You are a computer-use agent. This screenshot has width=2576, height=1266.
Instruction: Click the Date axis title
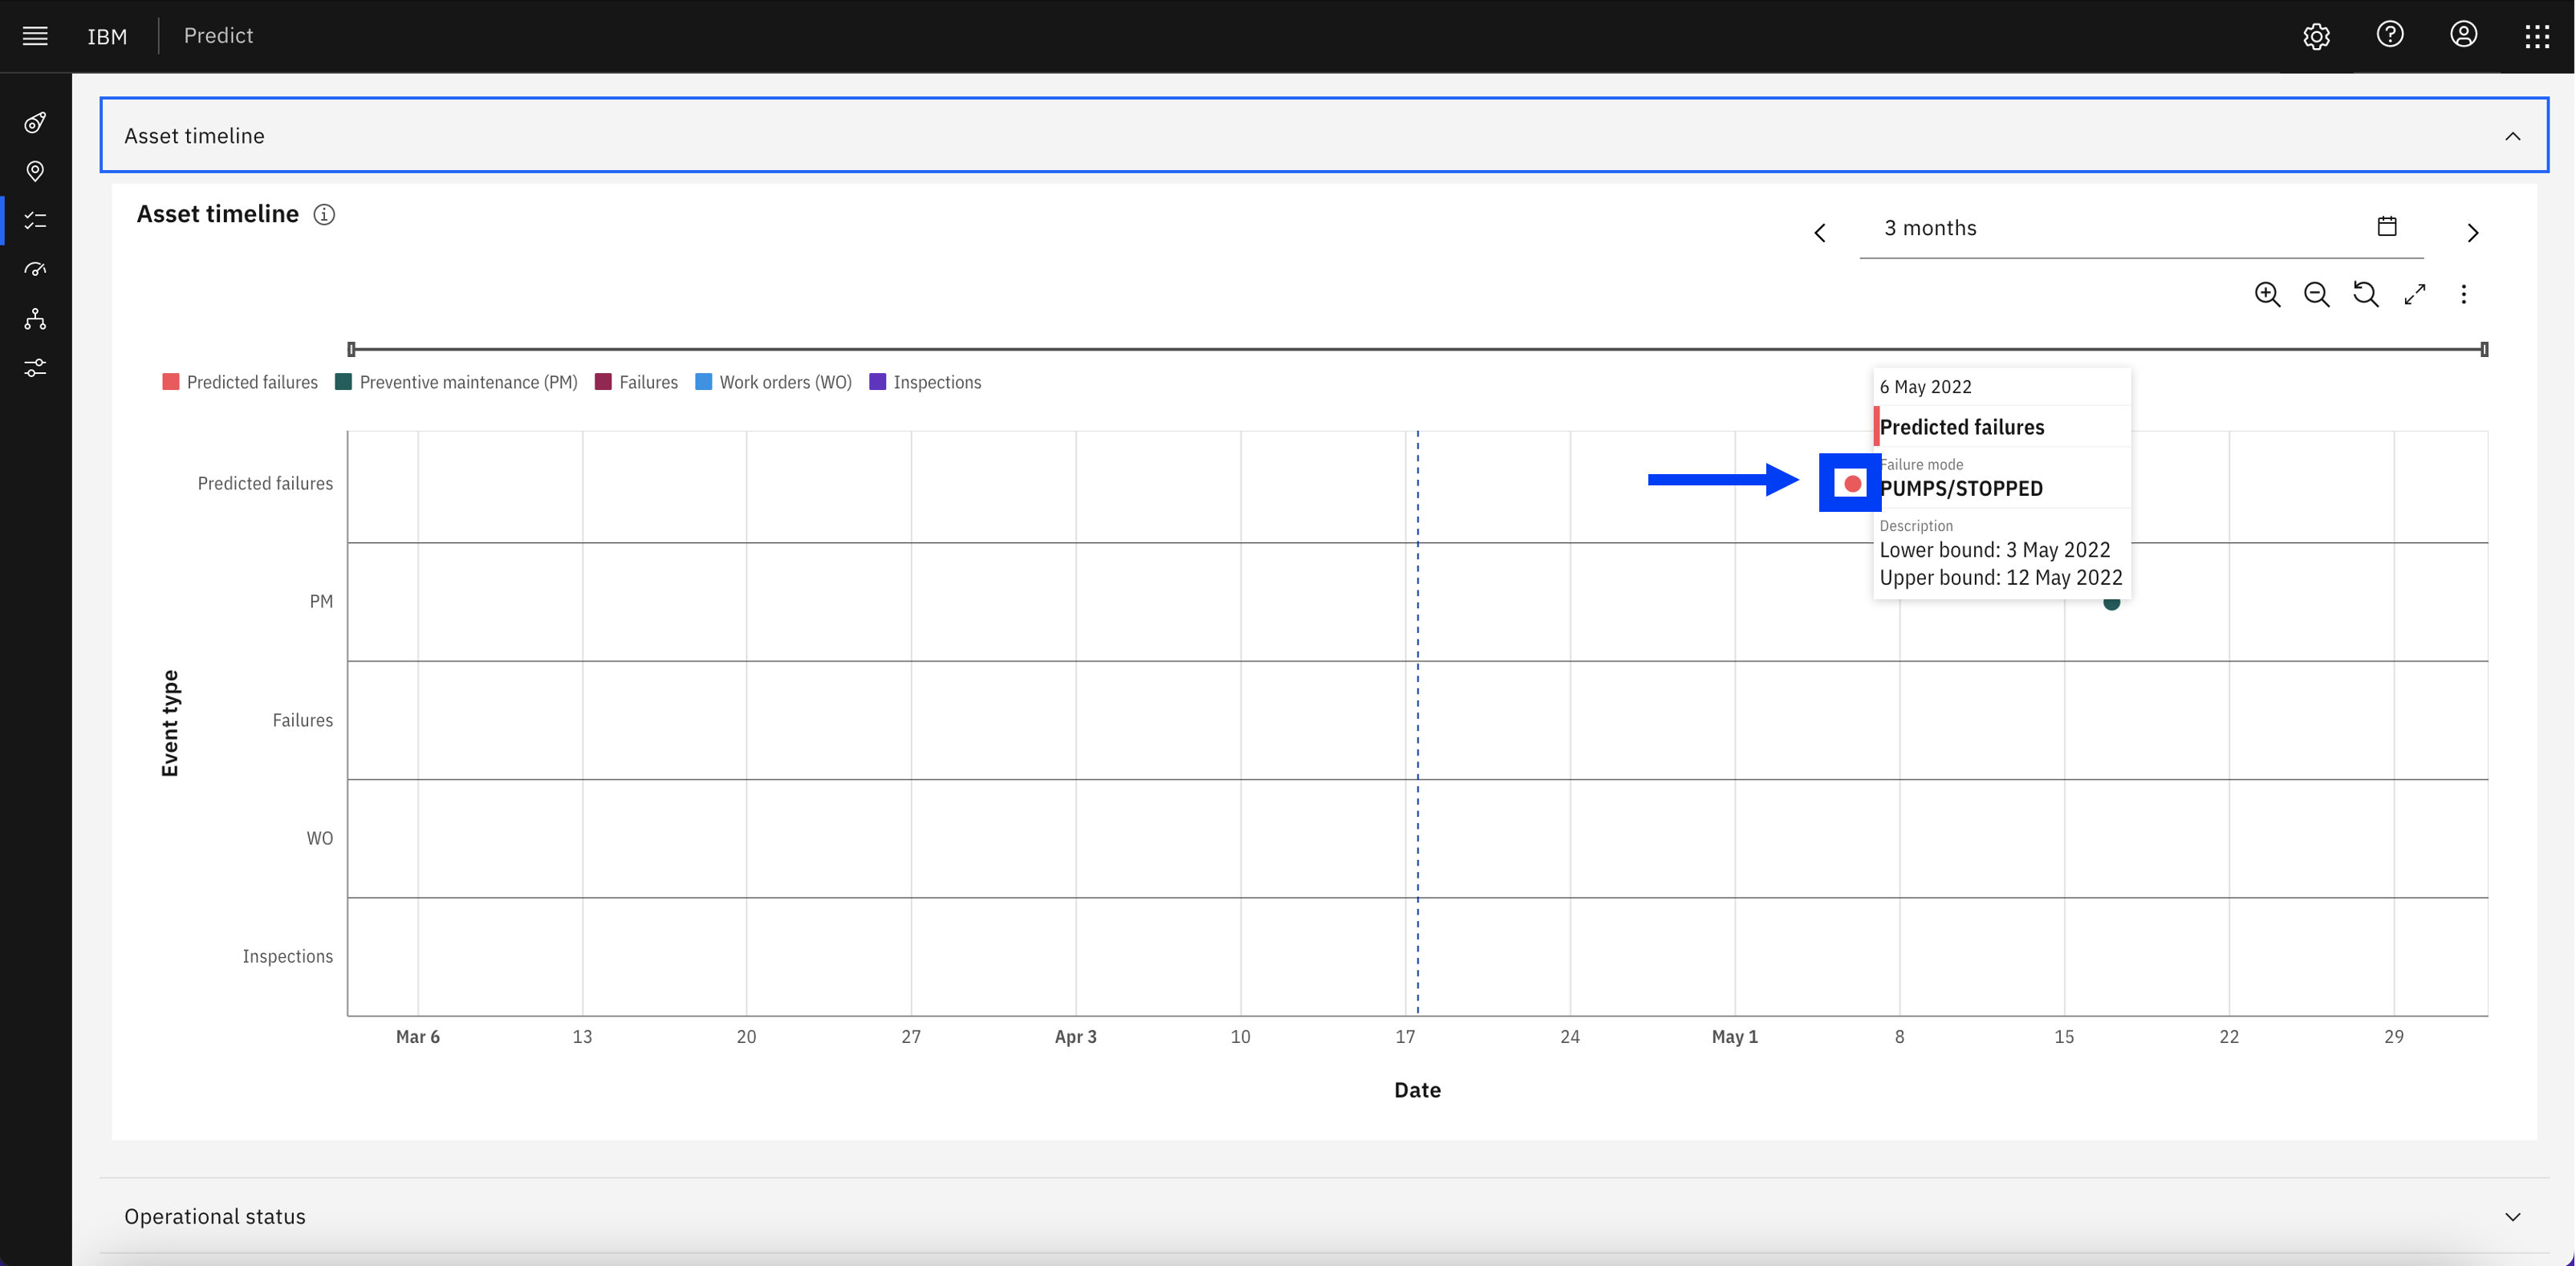tap(1418, 1090)
